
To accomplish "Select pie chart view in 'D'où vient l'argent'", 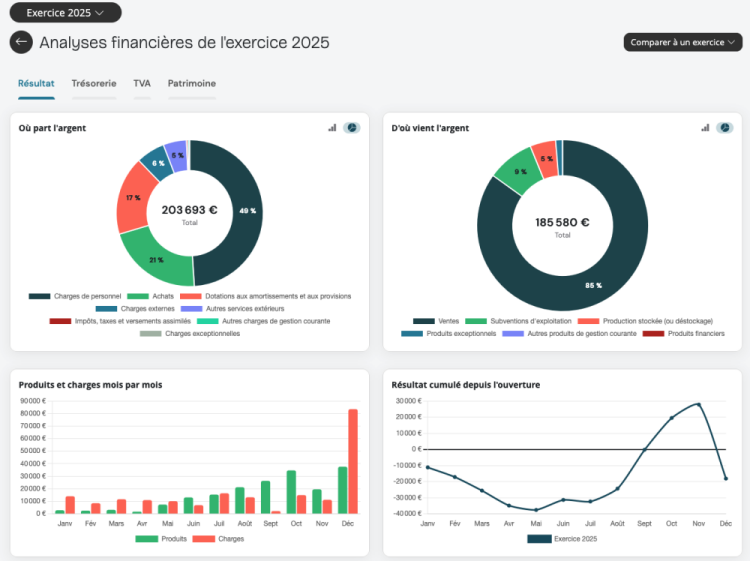I will (725, 128).
